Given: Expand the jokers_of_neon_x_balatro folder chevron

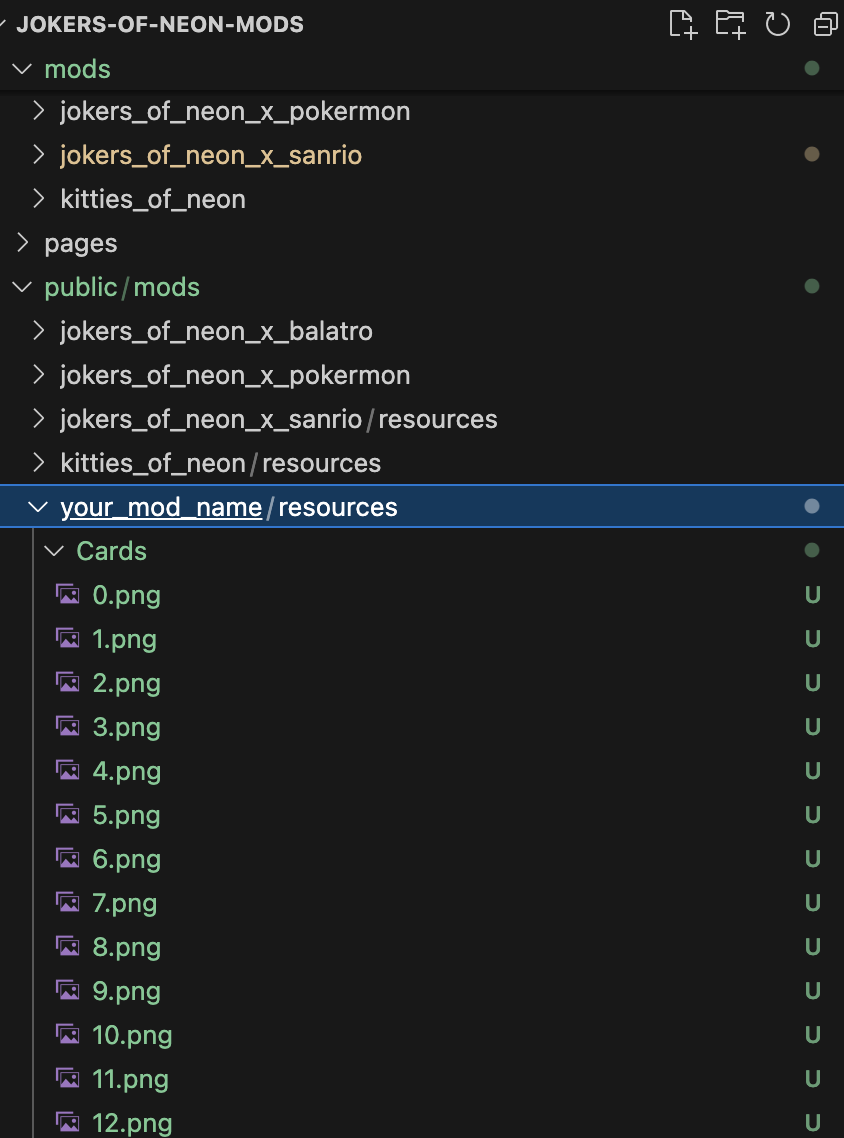Looking at the screenshot, I should pos(39,331).
